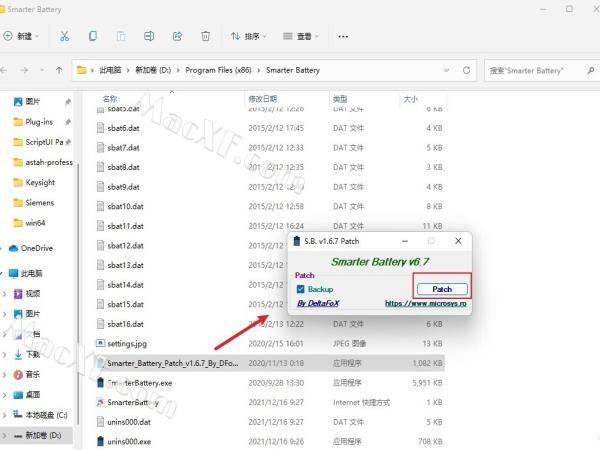Open Keysight folder in sidebar
Viewport: 600px width, 450px height.
(x=40, y=183)
